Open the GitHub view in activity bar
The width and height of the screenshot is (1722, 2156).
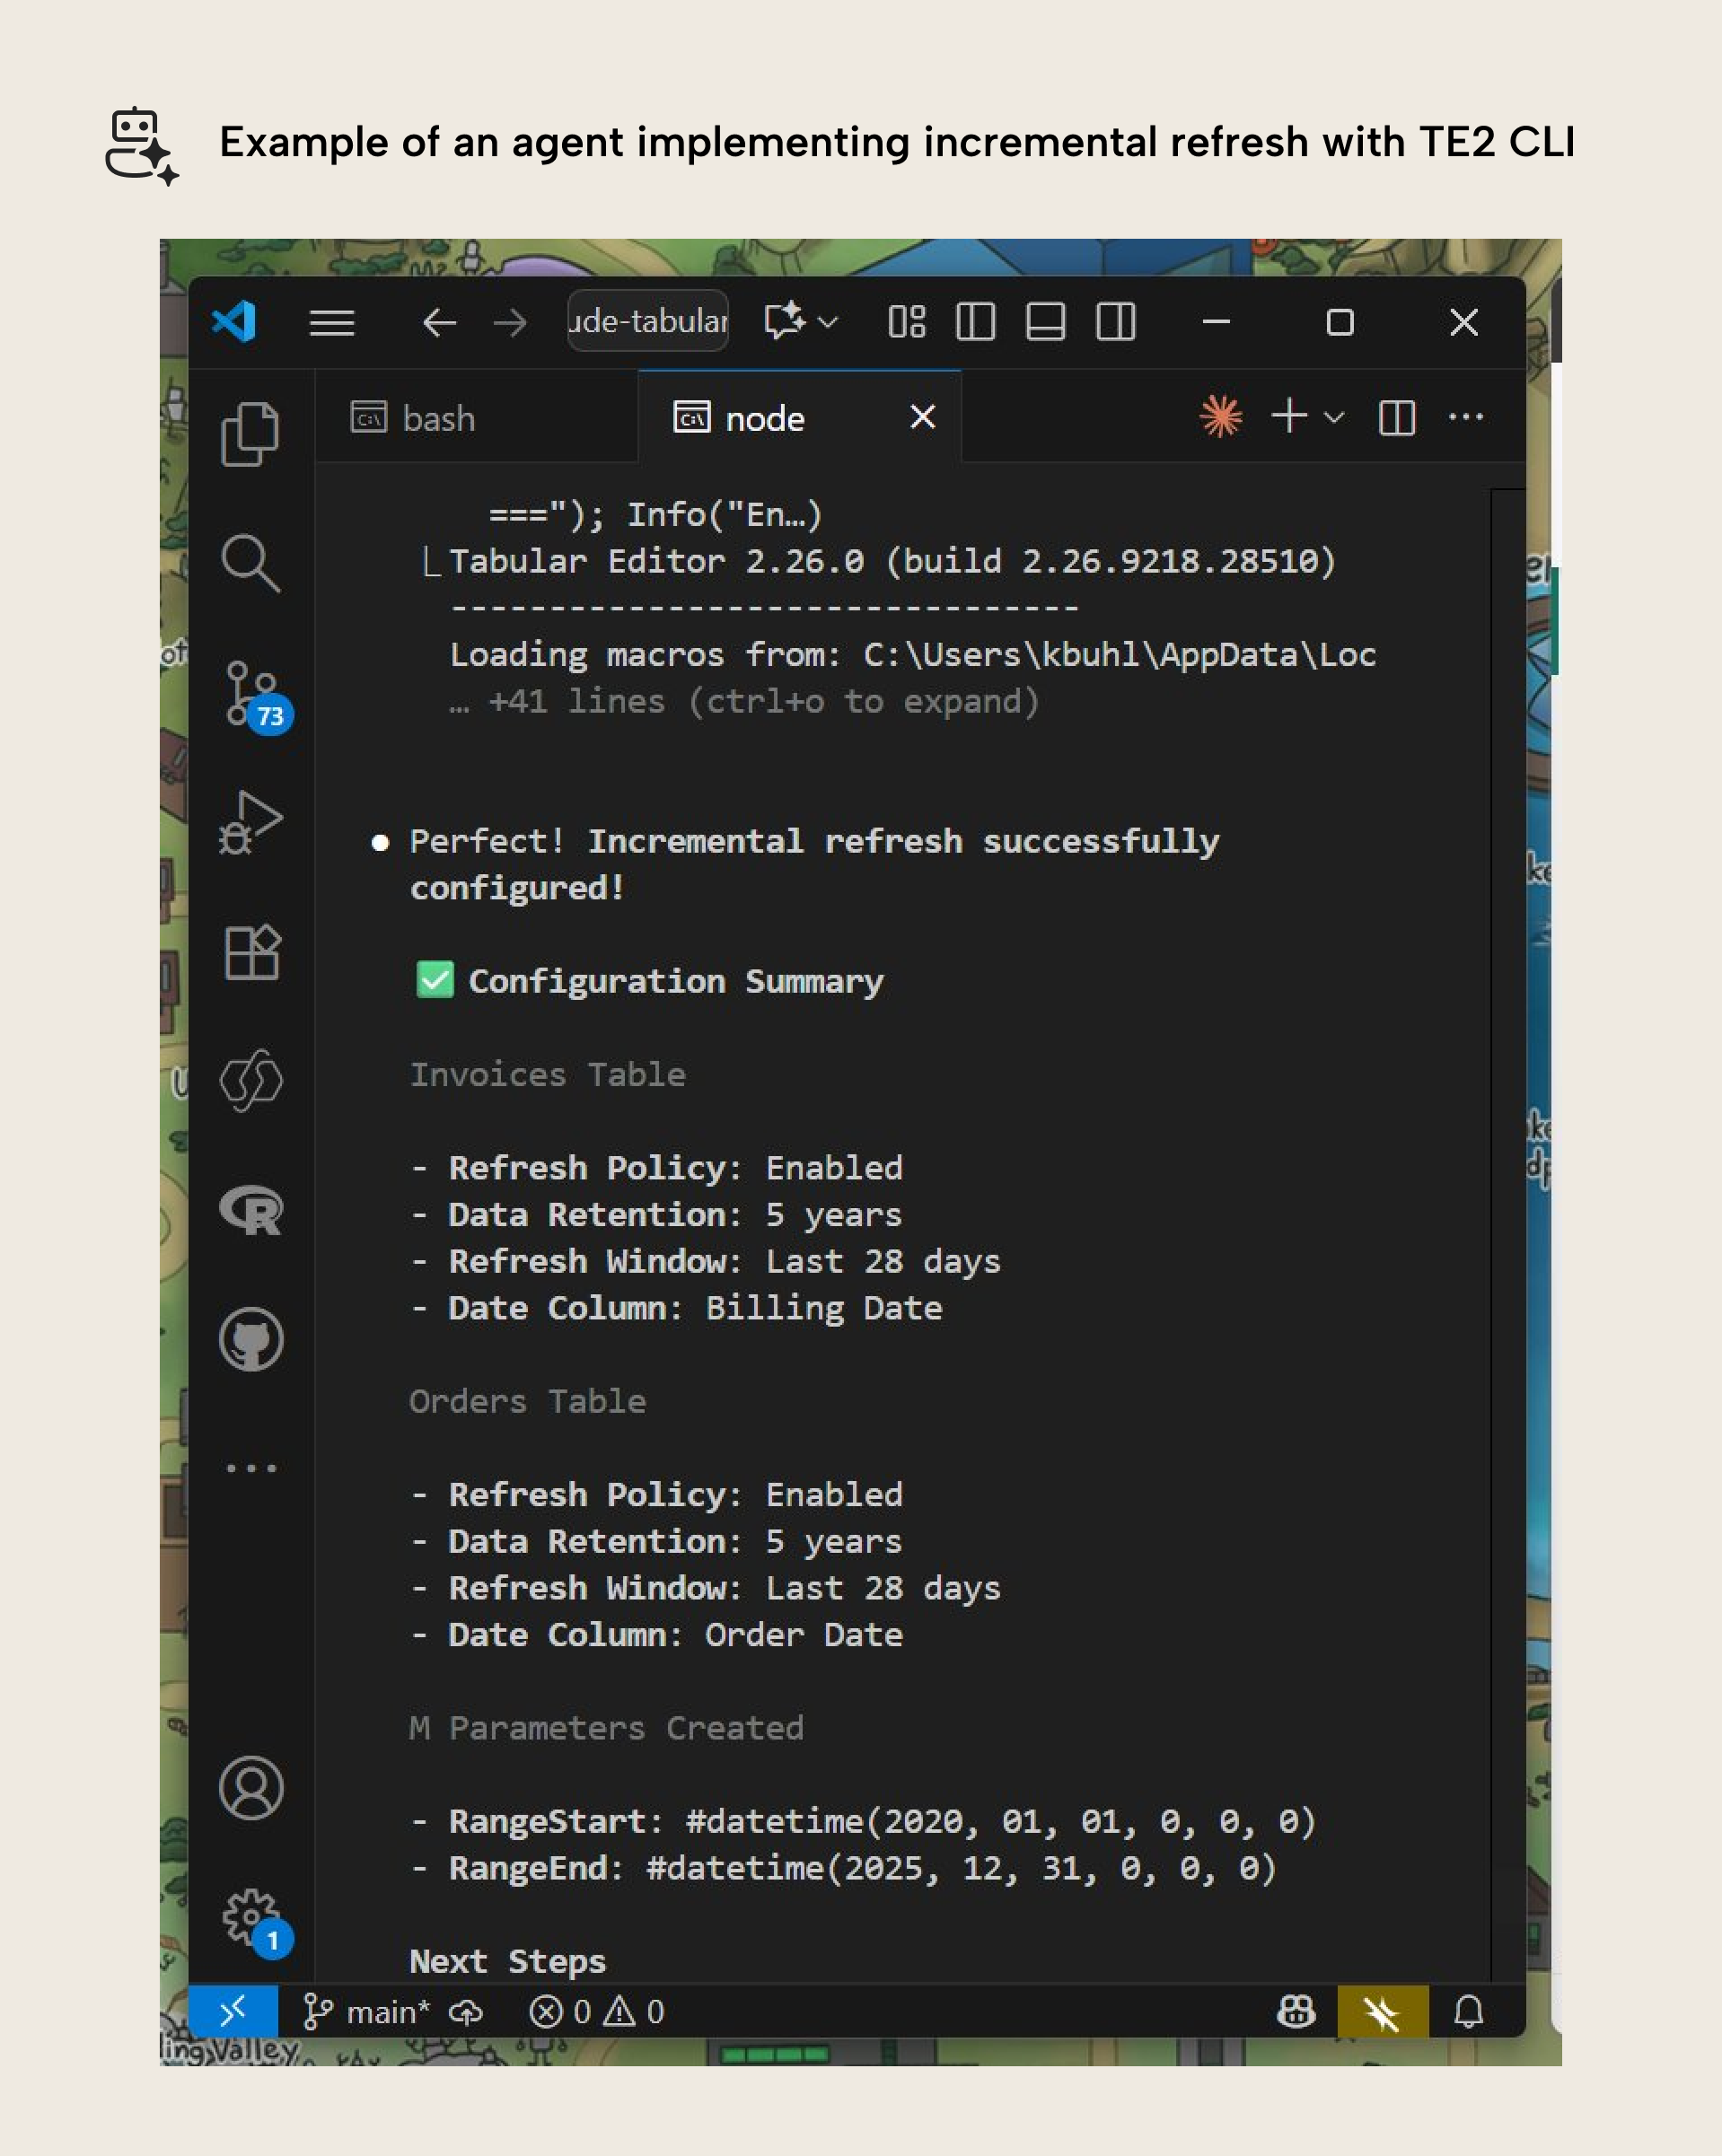coord(250,1339)
